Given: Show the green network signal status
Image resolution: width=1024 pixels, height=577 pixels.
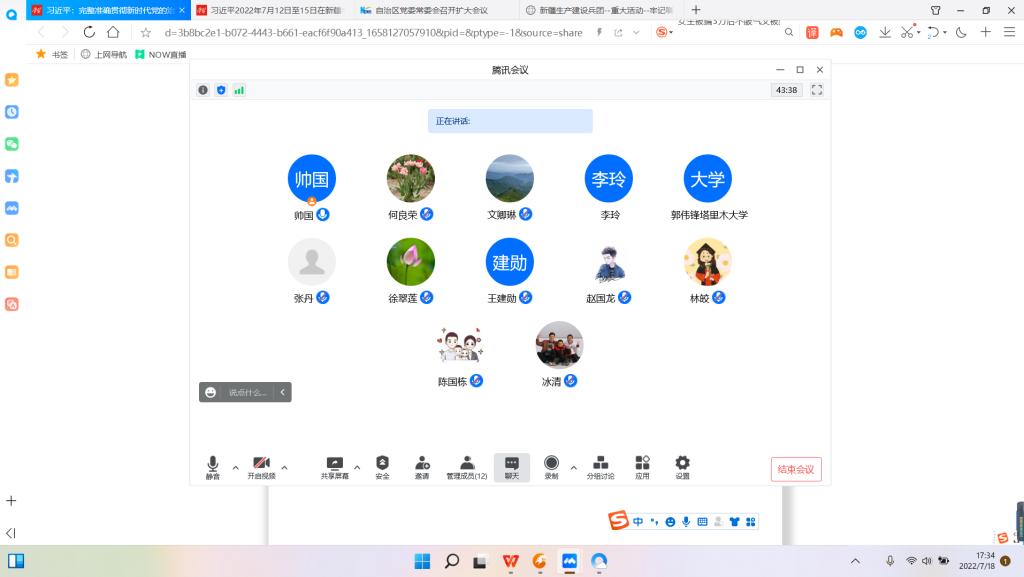Looking at the screenshot, I should [x=239, y=90].
